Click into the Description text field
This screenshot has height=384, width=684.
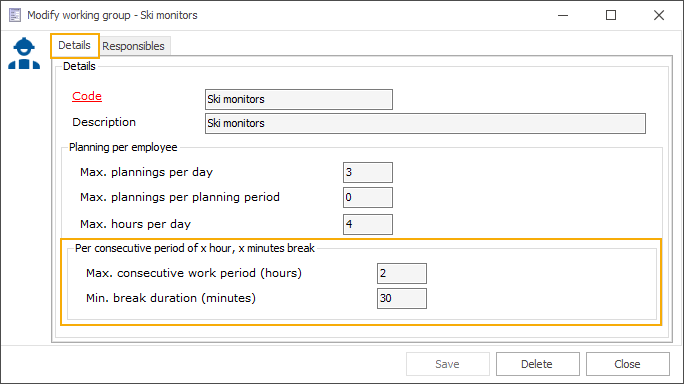pos(425,123)
